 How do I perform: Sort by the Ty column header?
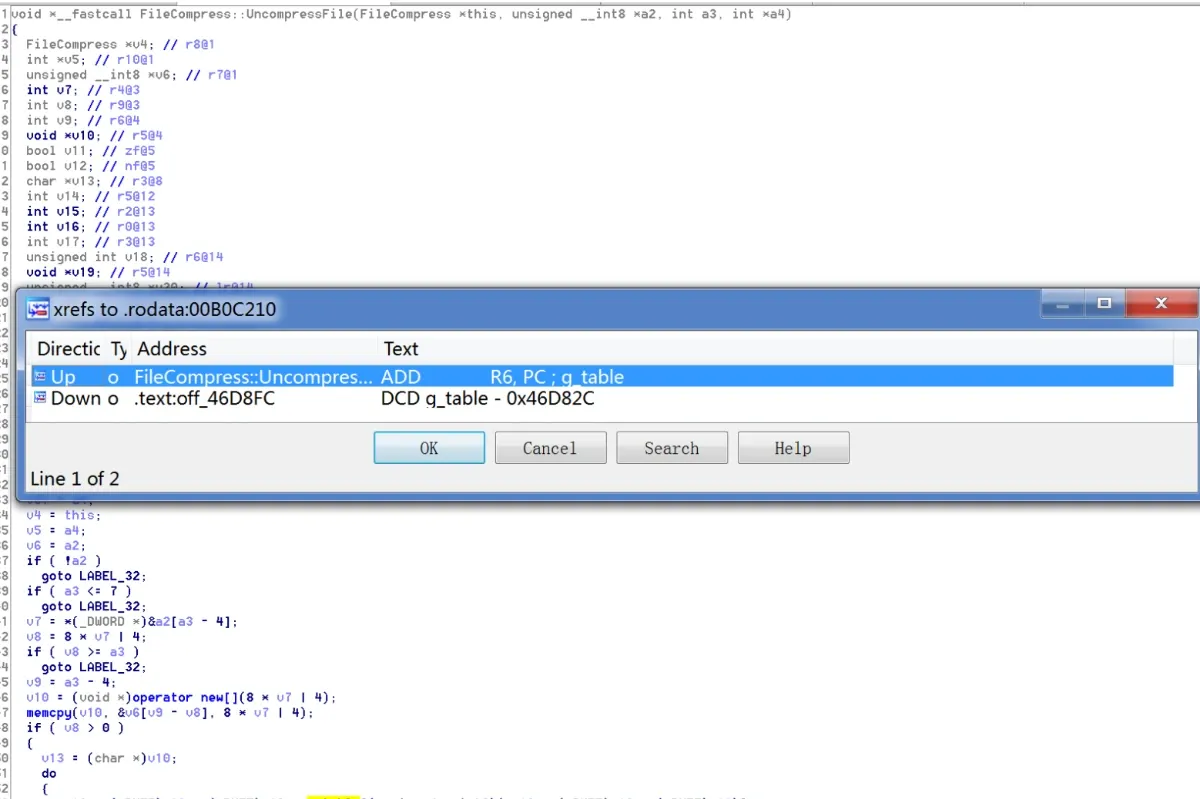point(118,348)
